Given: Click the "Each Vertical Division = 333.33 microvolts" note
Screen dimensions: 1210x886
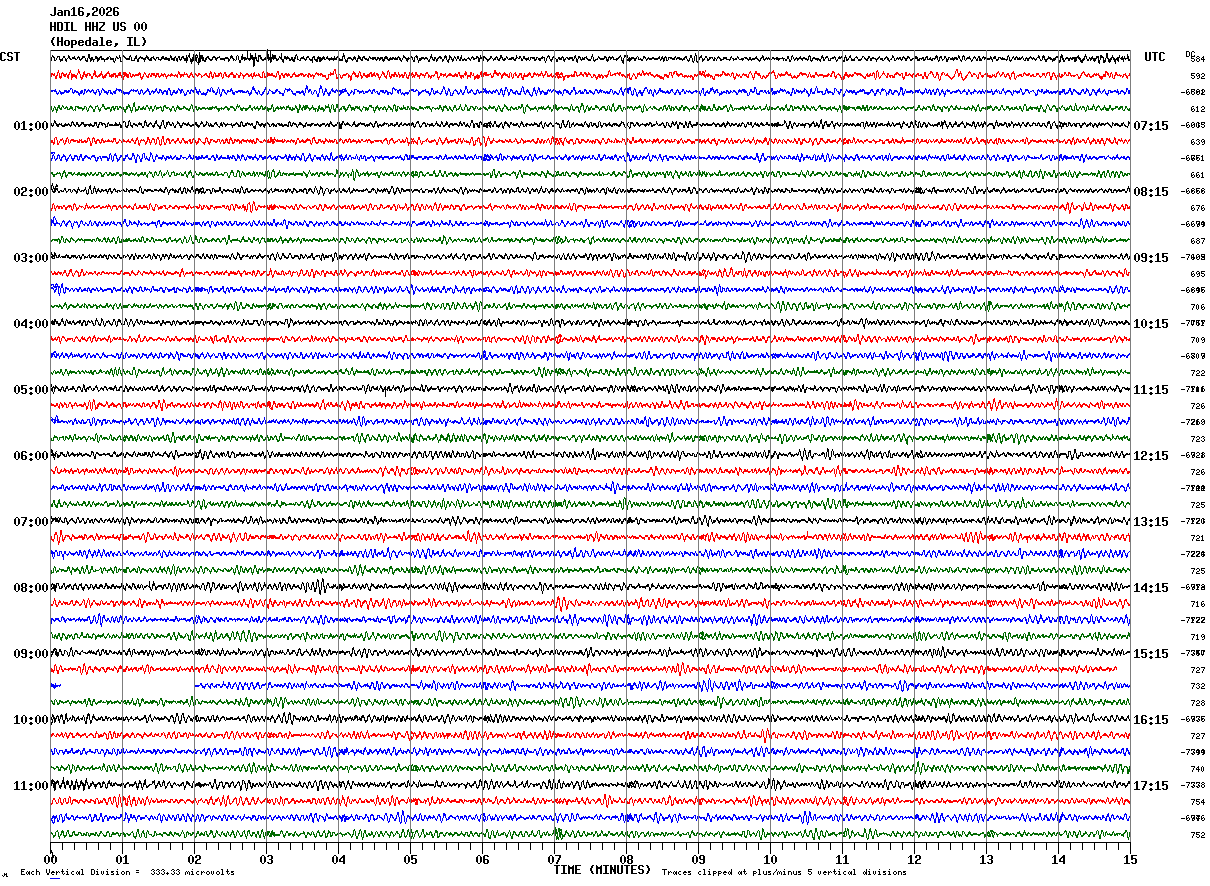Looking at the screenshot, I should [x=127, y=872].
